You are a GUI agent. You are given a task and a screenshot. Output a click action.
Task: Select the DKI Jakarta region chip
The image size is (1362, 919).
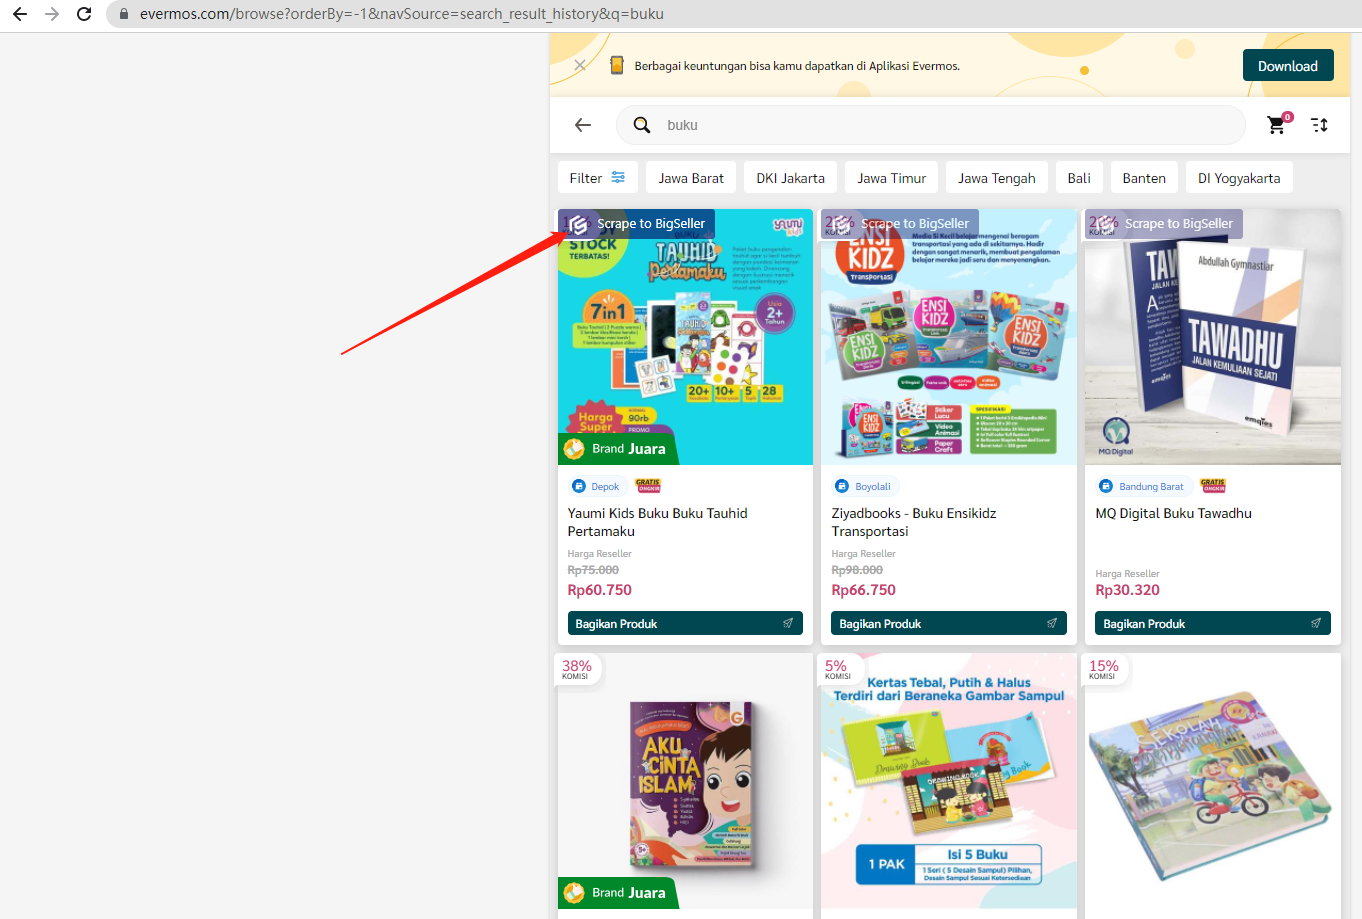pyautogui.click(x=790, y=178)
